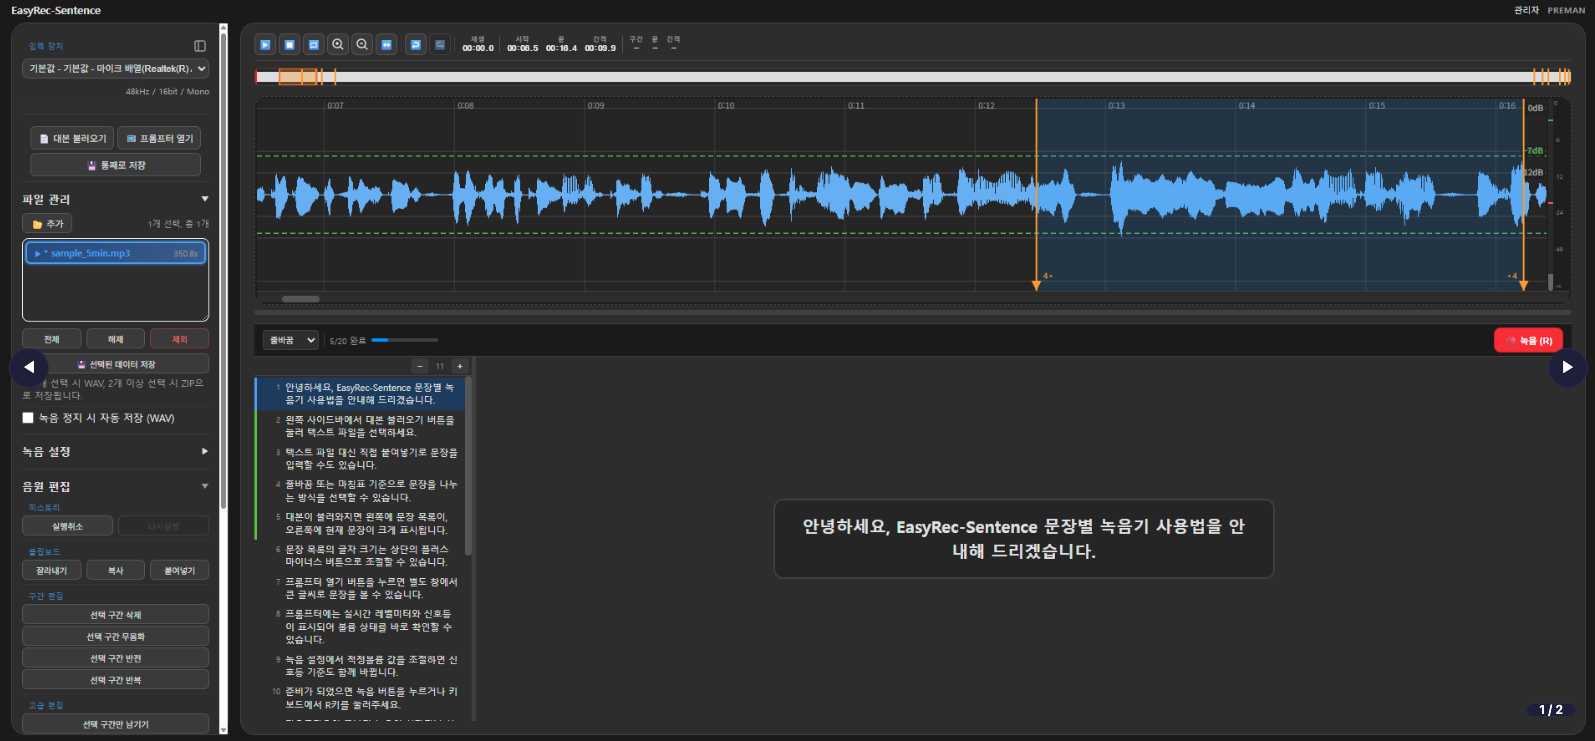This screenshot has height=741, width=1595.
Task: Click the Stop playback icon
Action: 289,45
